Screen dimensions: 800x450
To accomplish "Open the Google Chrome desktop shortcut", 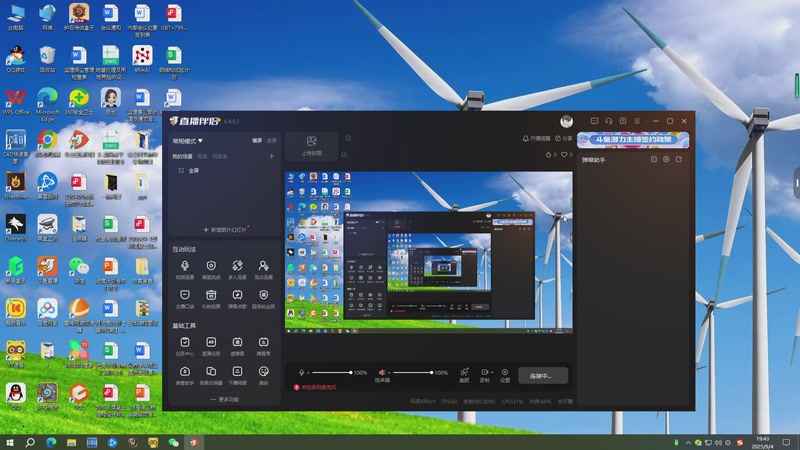I will tap(47, 144).
